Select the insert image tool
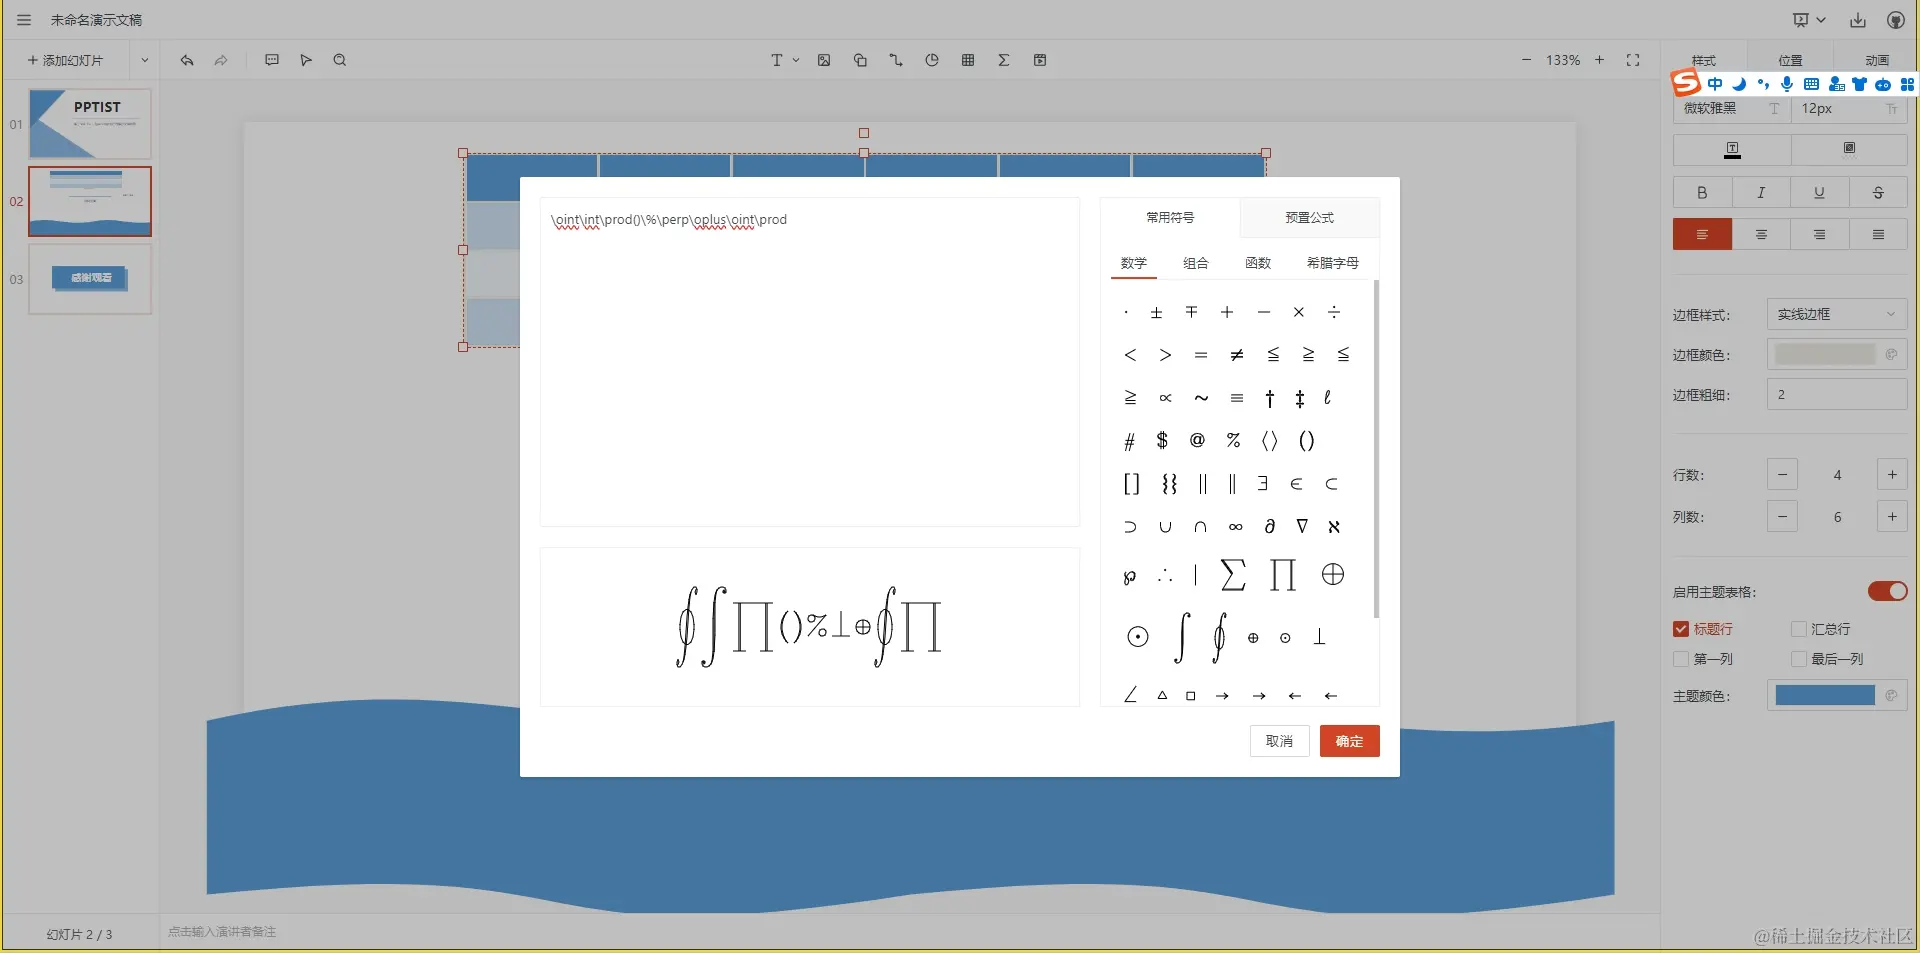1920x953 pixels. coord(823,60)
